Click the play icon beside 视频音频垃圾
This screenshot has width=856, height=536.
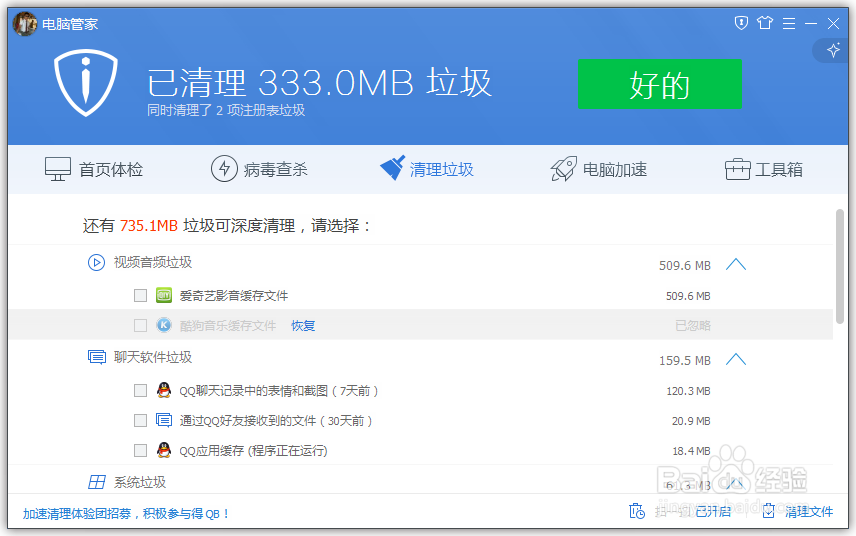pos(97,263)
